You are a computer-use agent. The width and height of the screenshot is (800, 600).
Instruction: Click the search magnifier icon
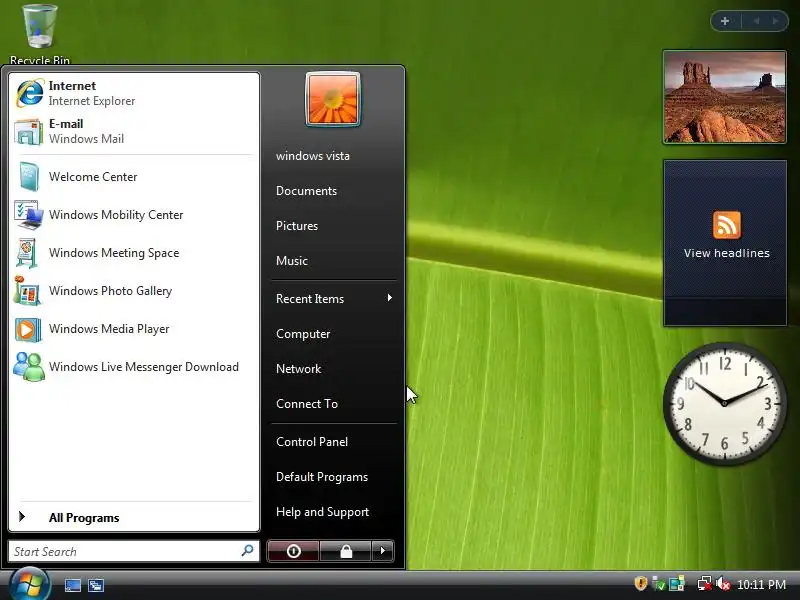(247, 551)
